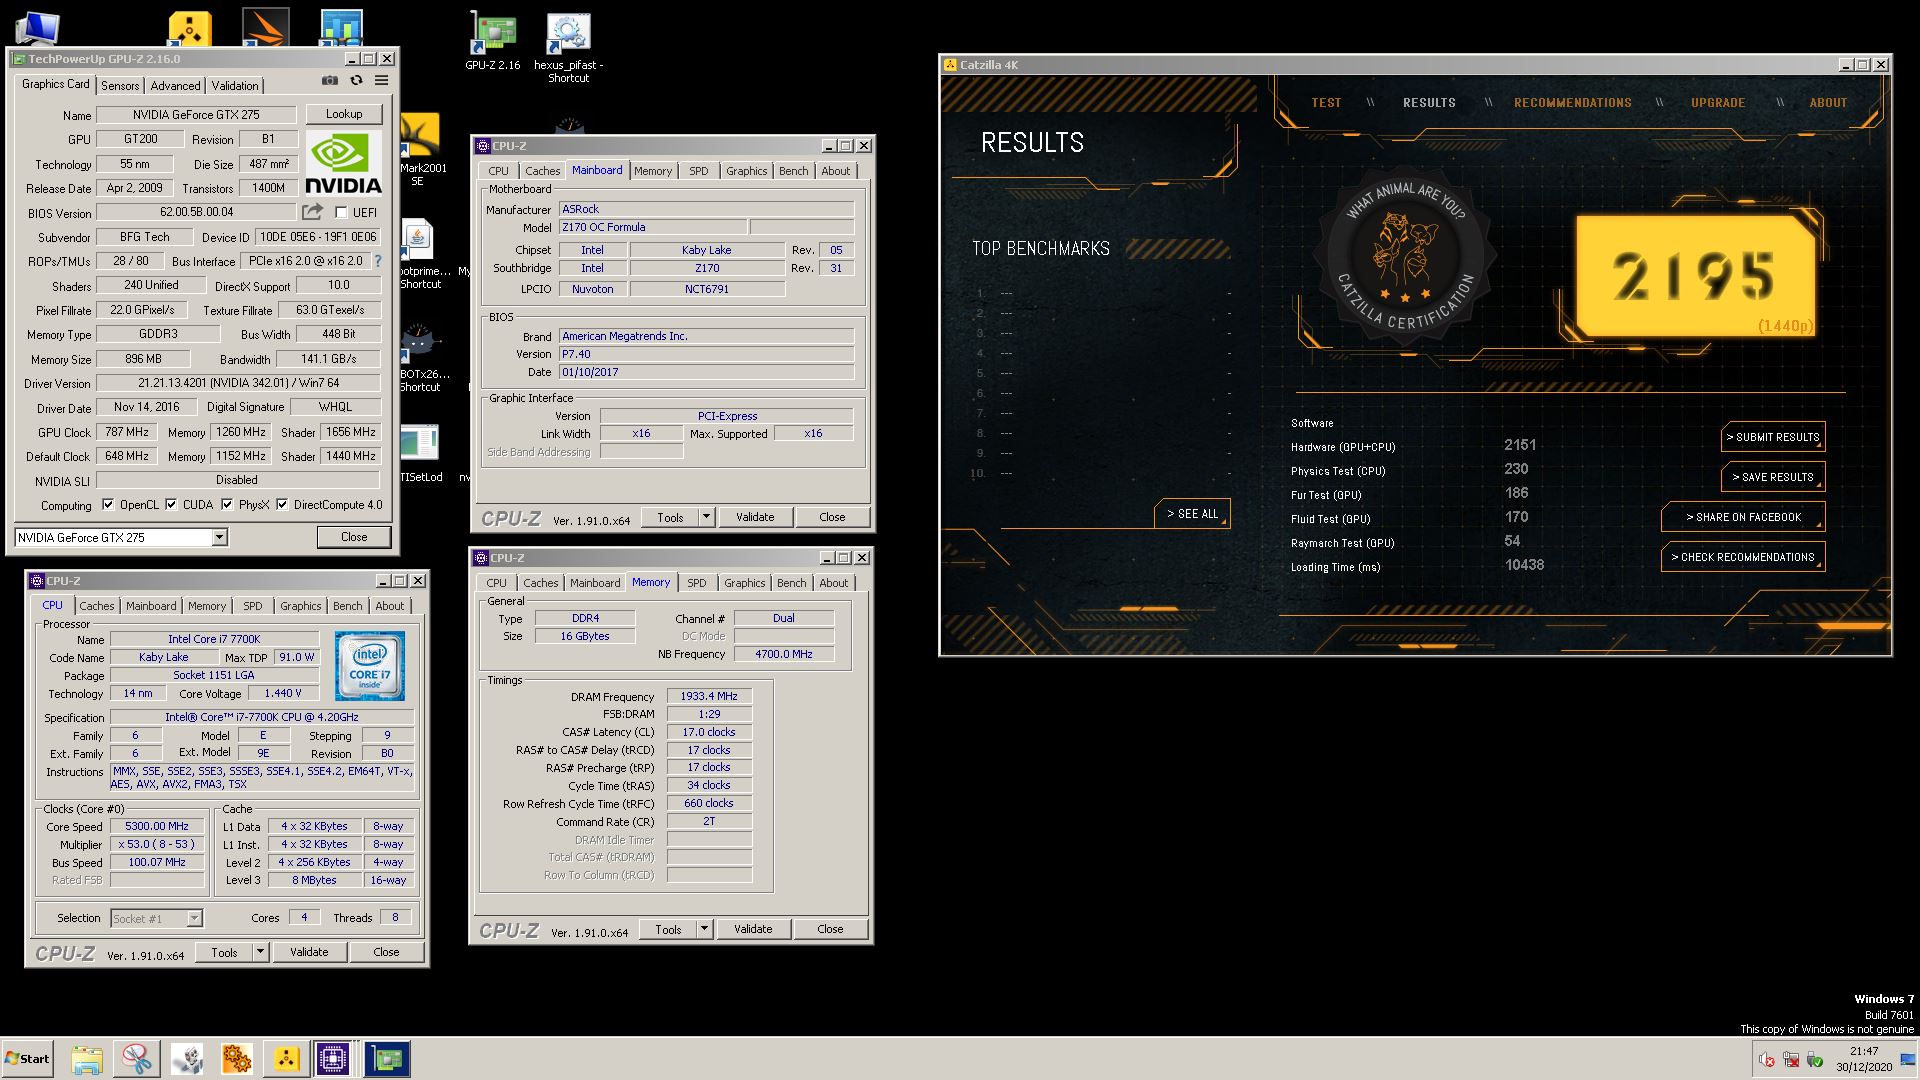Open SPD tab in CPU-Z Mainboard window
The image size is (1920, 1080).
pyautogui.click(x=699, y=171)
